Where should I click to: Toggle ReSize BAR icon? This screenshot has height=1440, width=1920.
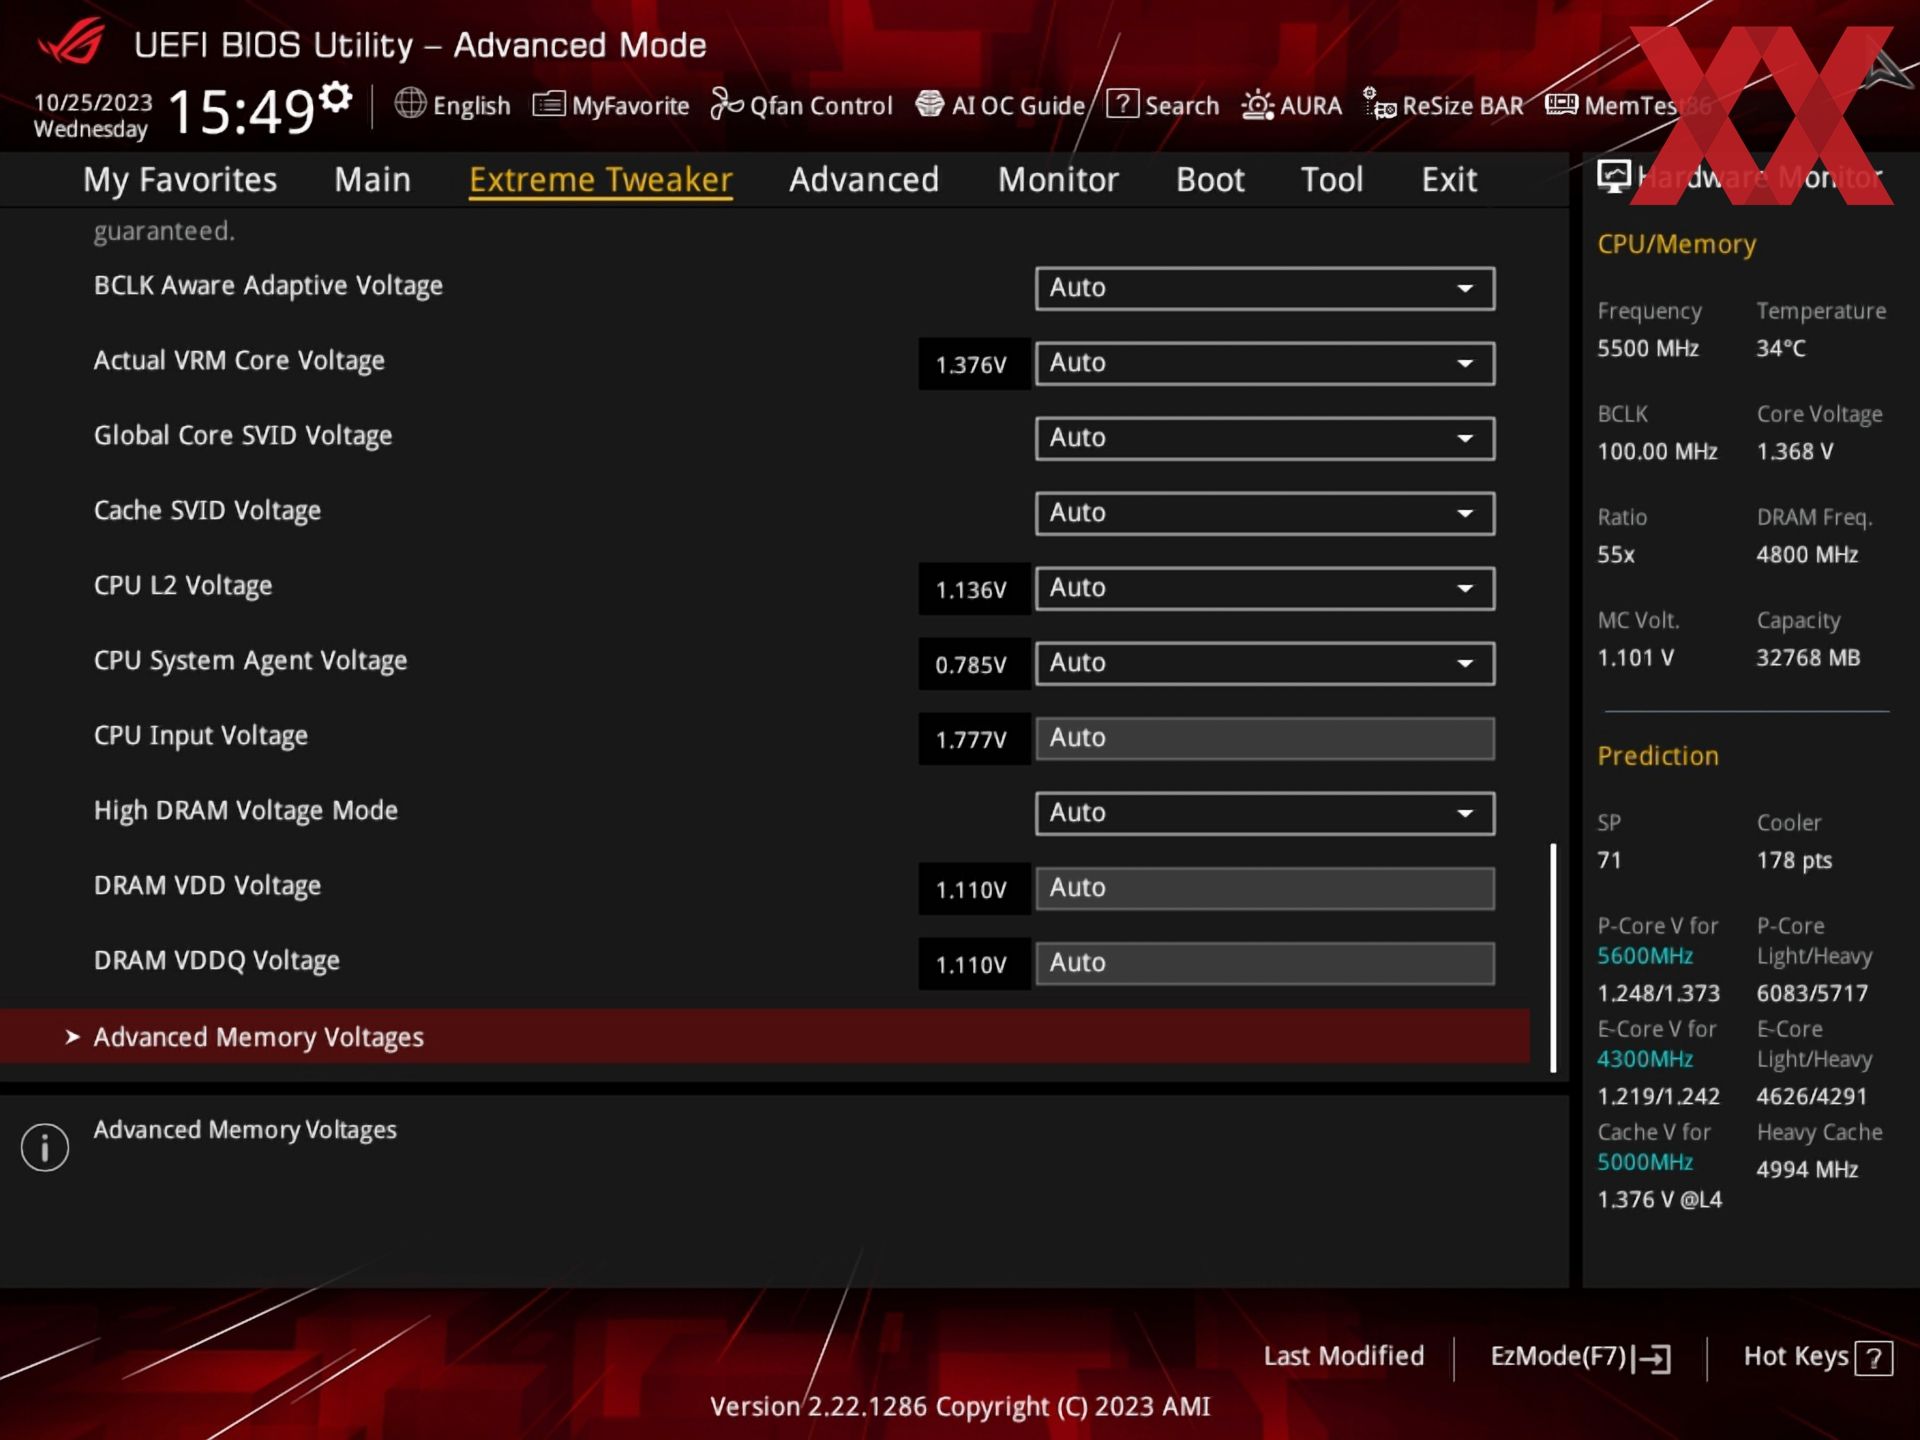(x=1379, y=104)
